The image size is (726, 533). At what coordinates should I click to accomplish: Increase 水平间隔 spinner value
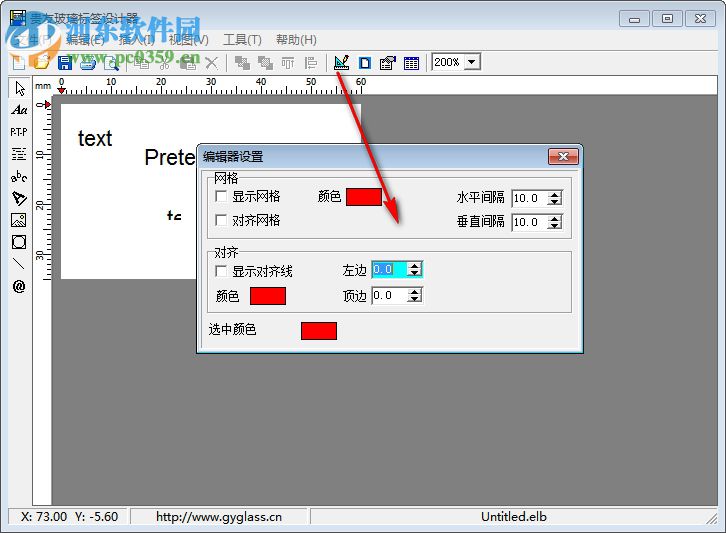[x=554, y=194]
